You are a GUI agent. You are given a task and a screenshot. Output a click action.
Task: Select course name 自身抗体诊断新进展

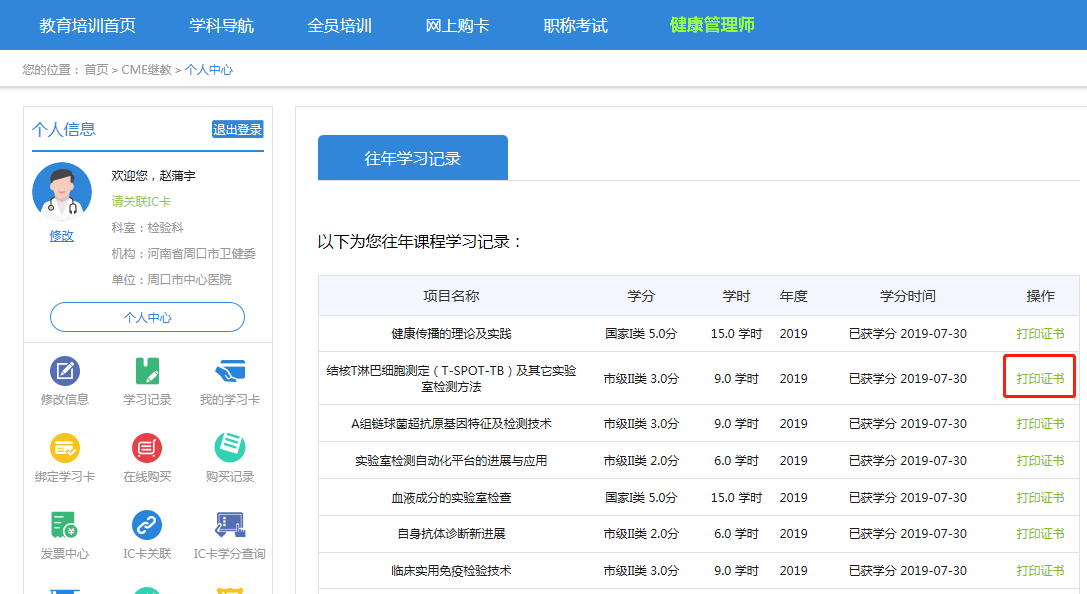tap(451, 534)
